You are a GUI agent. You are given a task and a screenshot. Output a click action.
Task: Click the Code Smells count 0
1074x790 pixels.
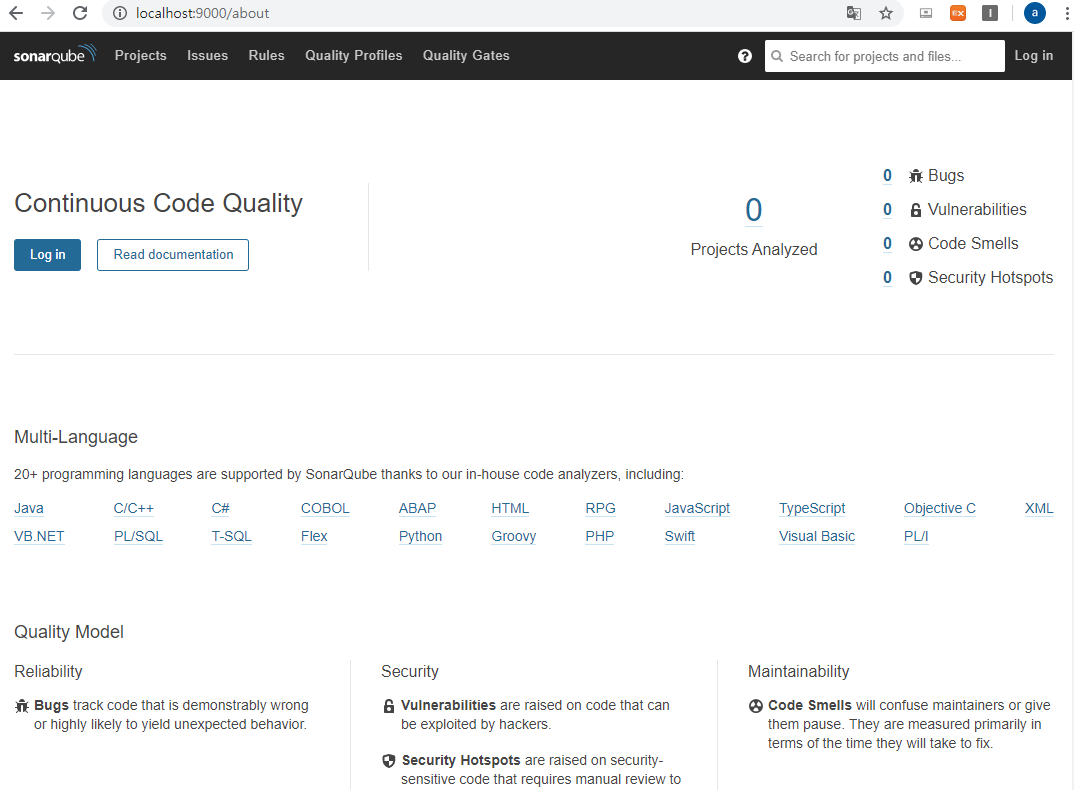coord(887,244)
